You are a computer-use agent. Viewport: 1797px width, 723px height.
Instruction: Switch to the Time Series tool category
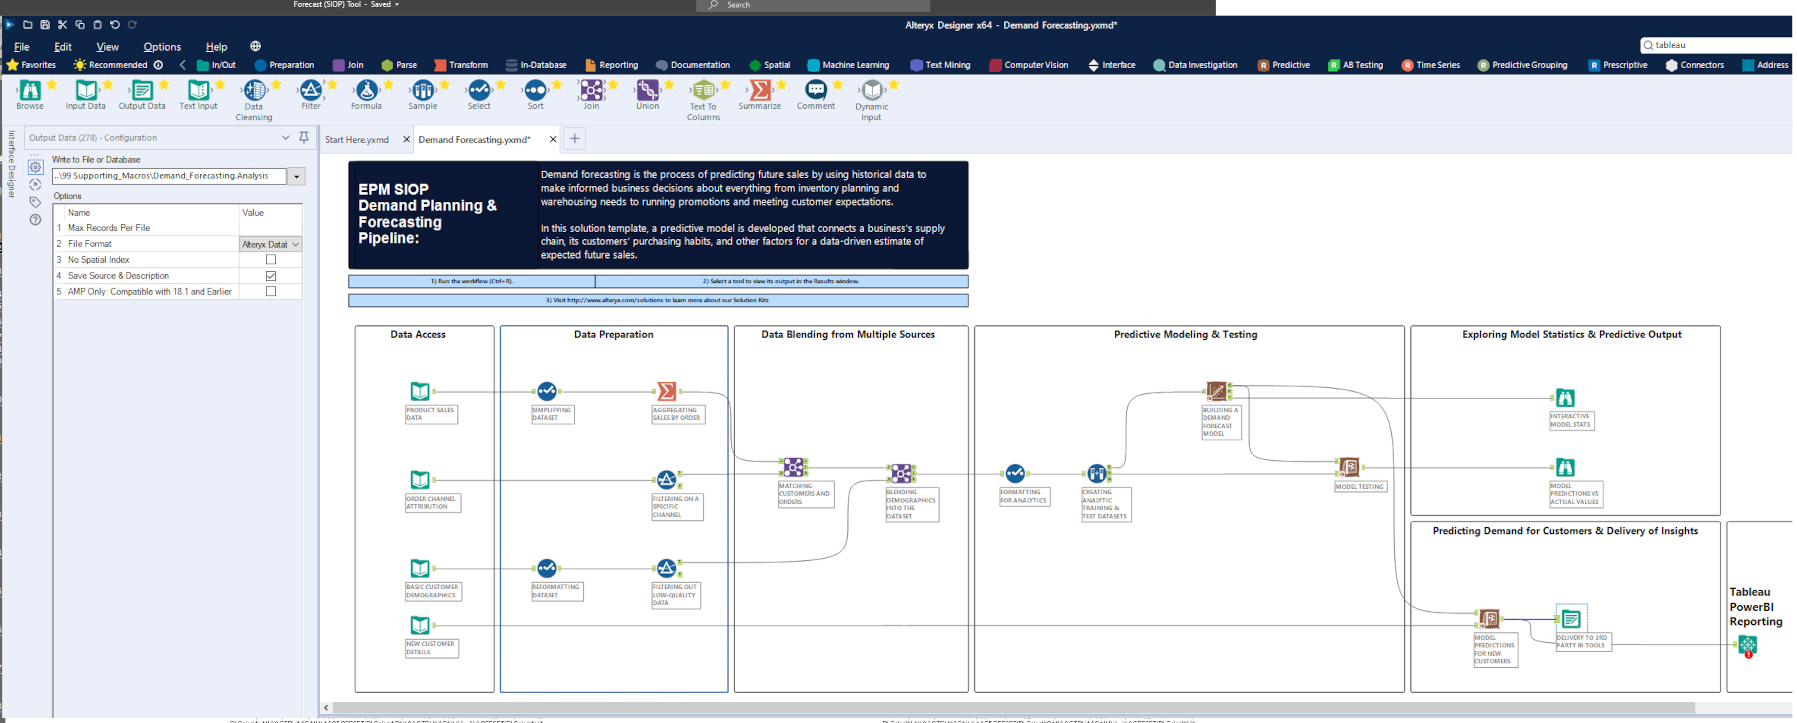point(1431,65)
